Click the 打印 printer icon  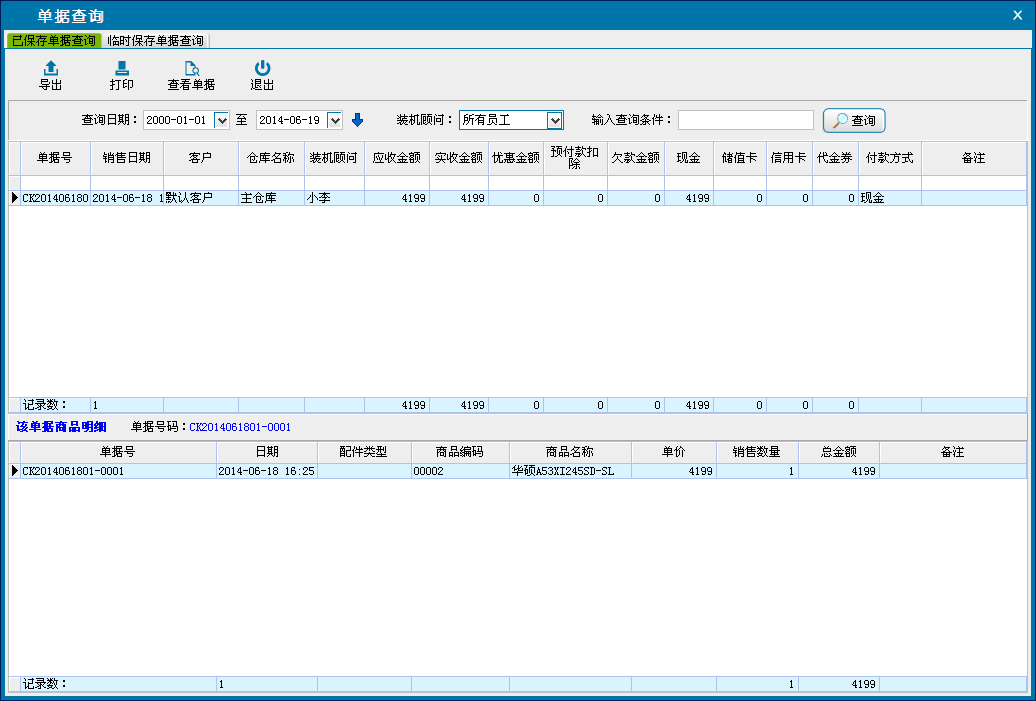pos(121,69)
